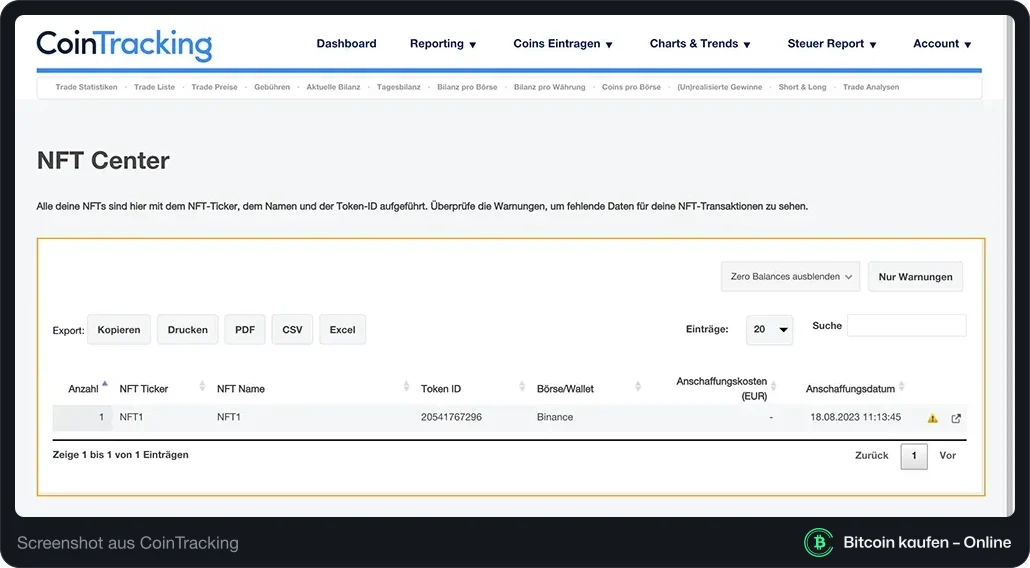Screen dimensions: 1030x568
Task: Open the NFT1 external link icon
Action: (x=956, y=418)
